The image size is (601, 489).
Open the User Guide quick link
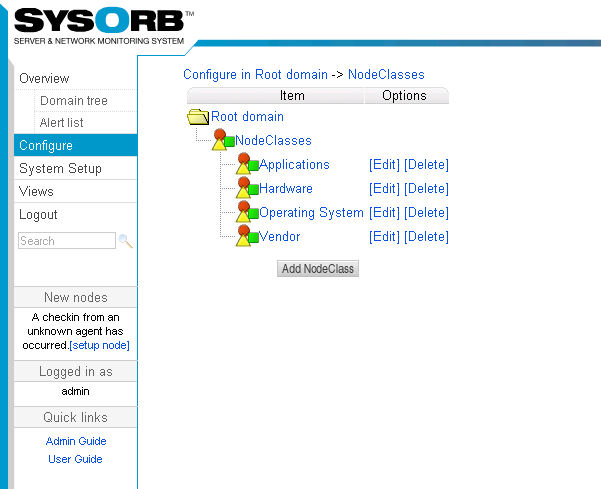click(75, 459)
